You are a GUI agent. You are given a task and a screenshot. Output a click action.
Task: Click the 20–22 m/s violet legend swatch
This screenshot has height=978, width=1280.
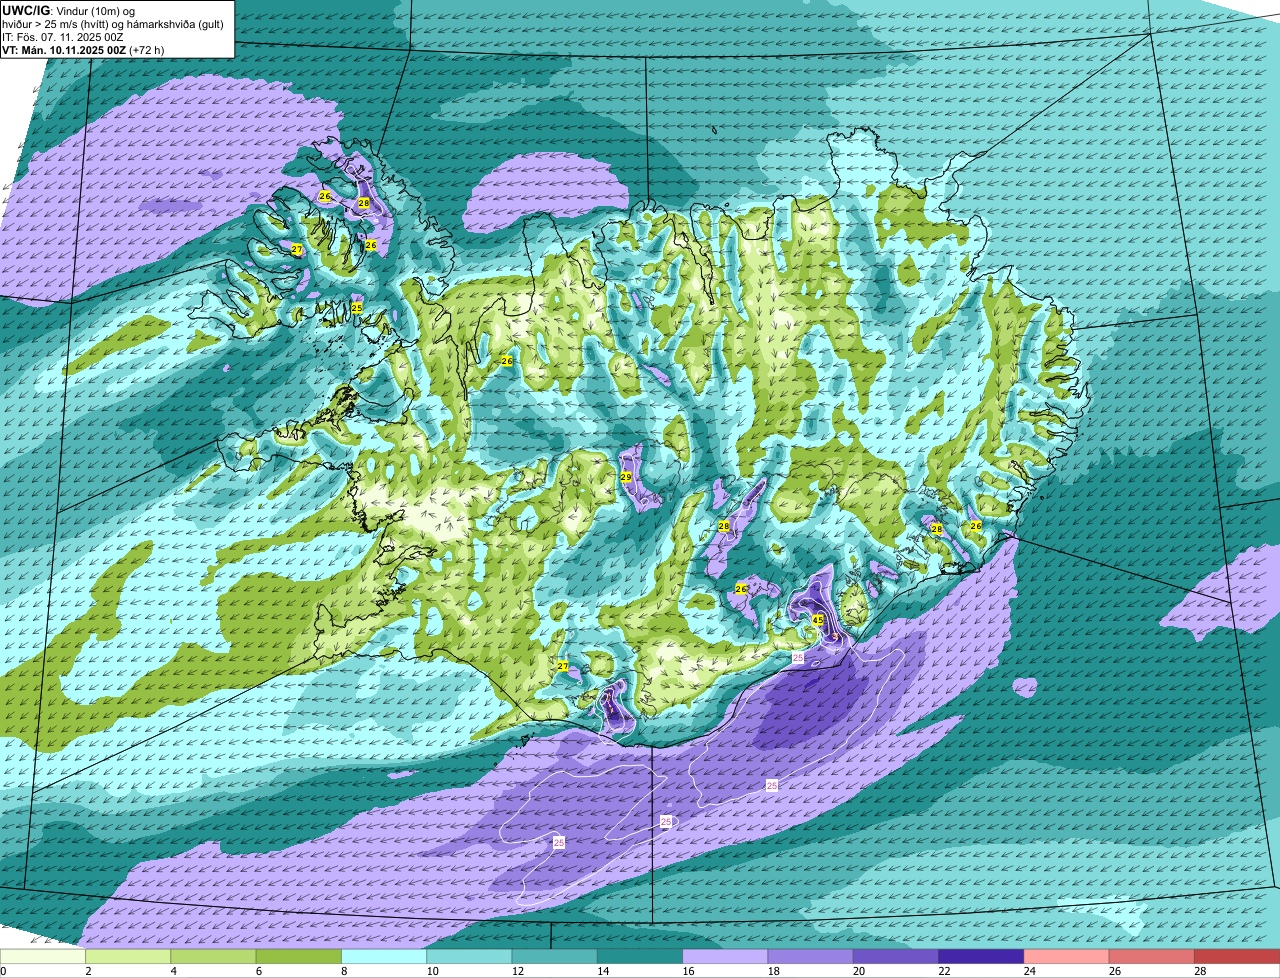point(896,956)
